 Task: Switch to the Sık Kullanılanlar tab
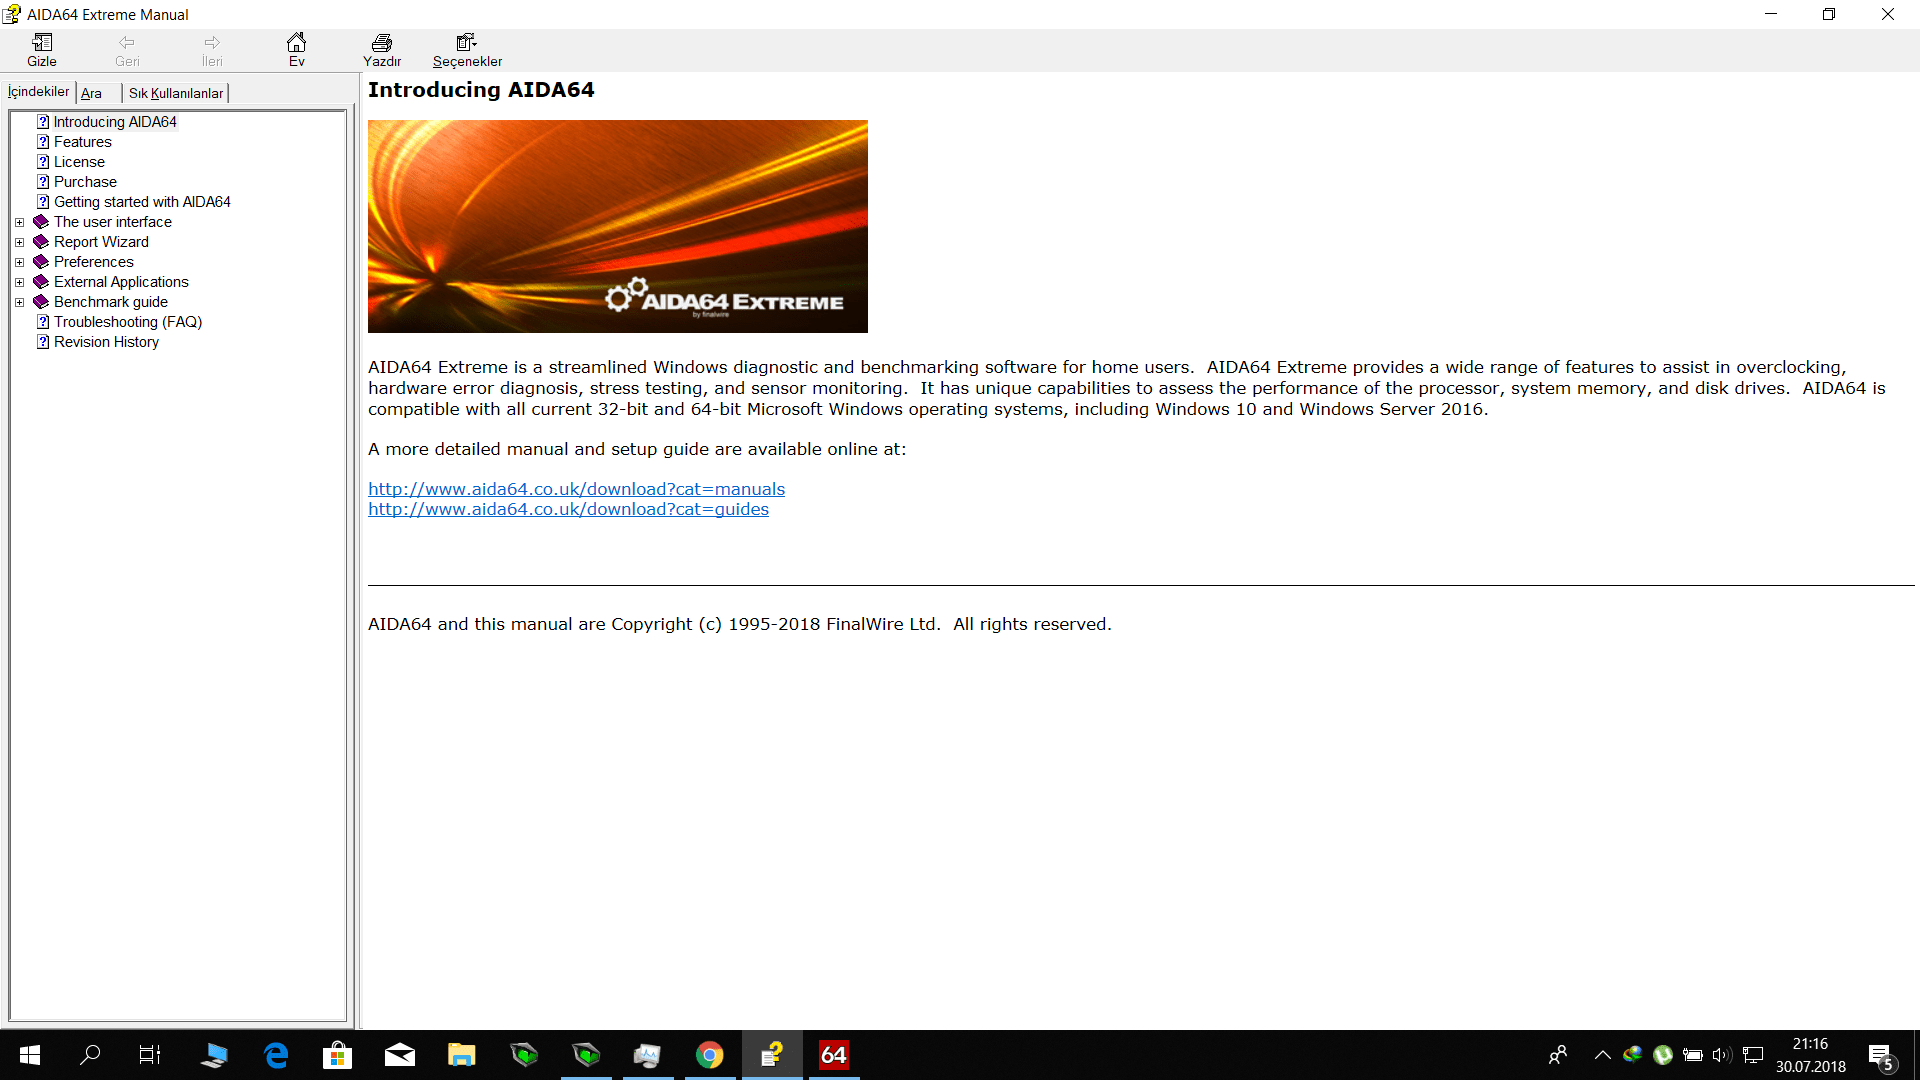176,93
